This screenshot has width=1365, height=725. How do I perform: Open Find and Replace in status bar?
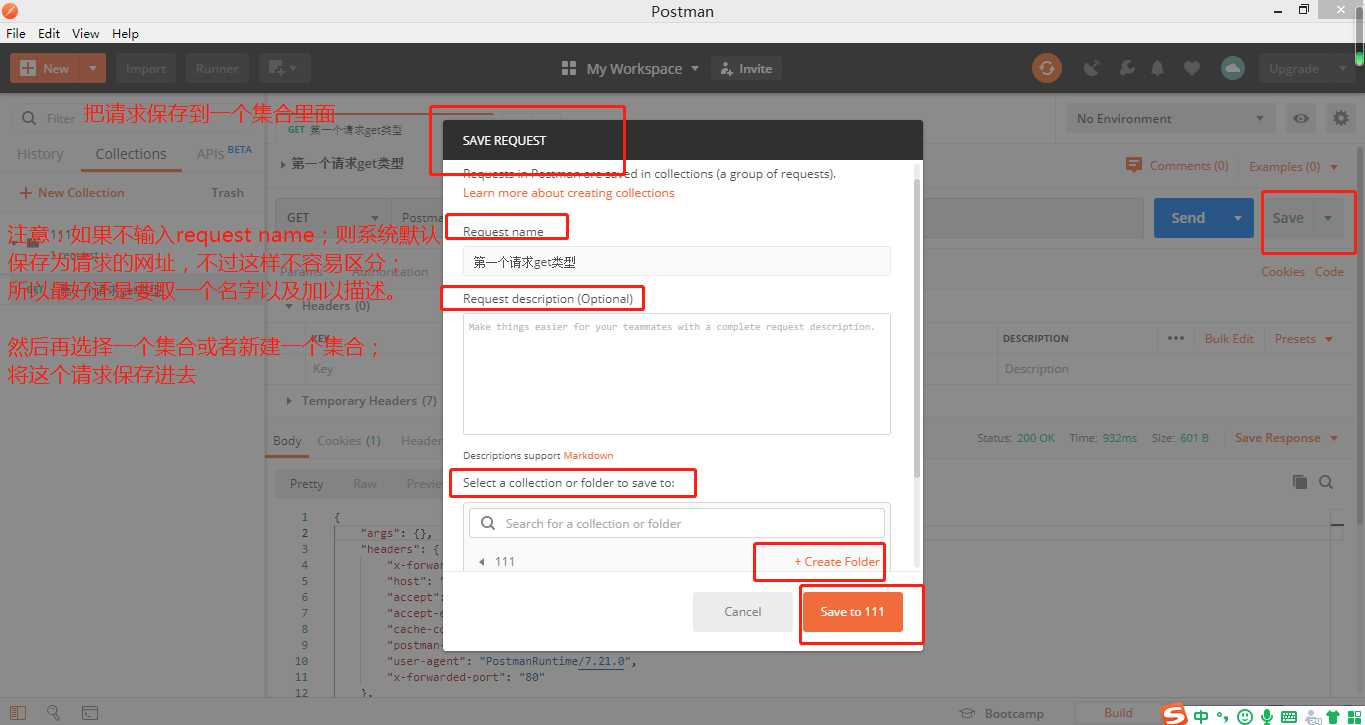(x=54, y=713)
